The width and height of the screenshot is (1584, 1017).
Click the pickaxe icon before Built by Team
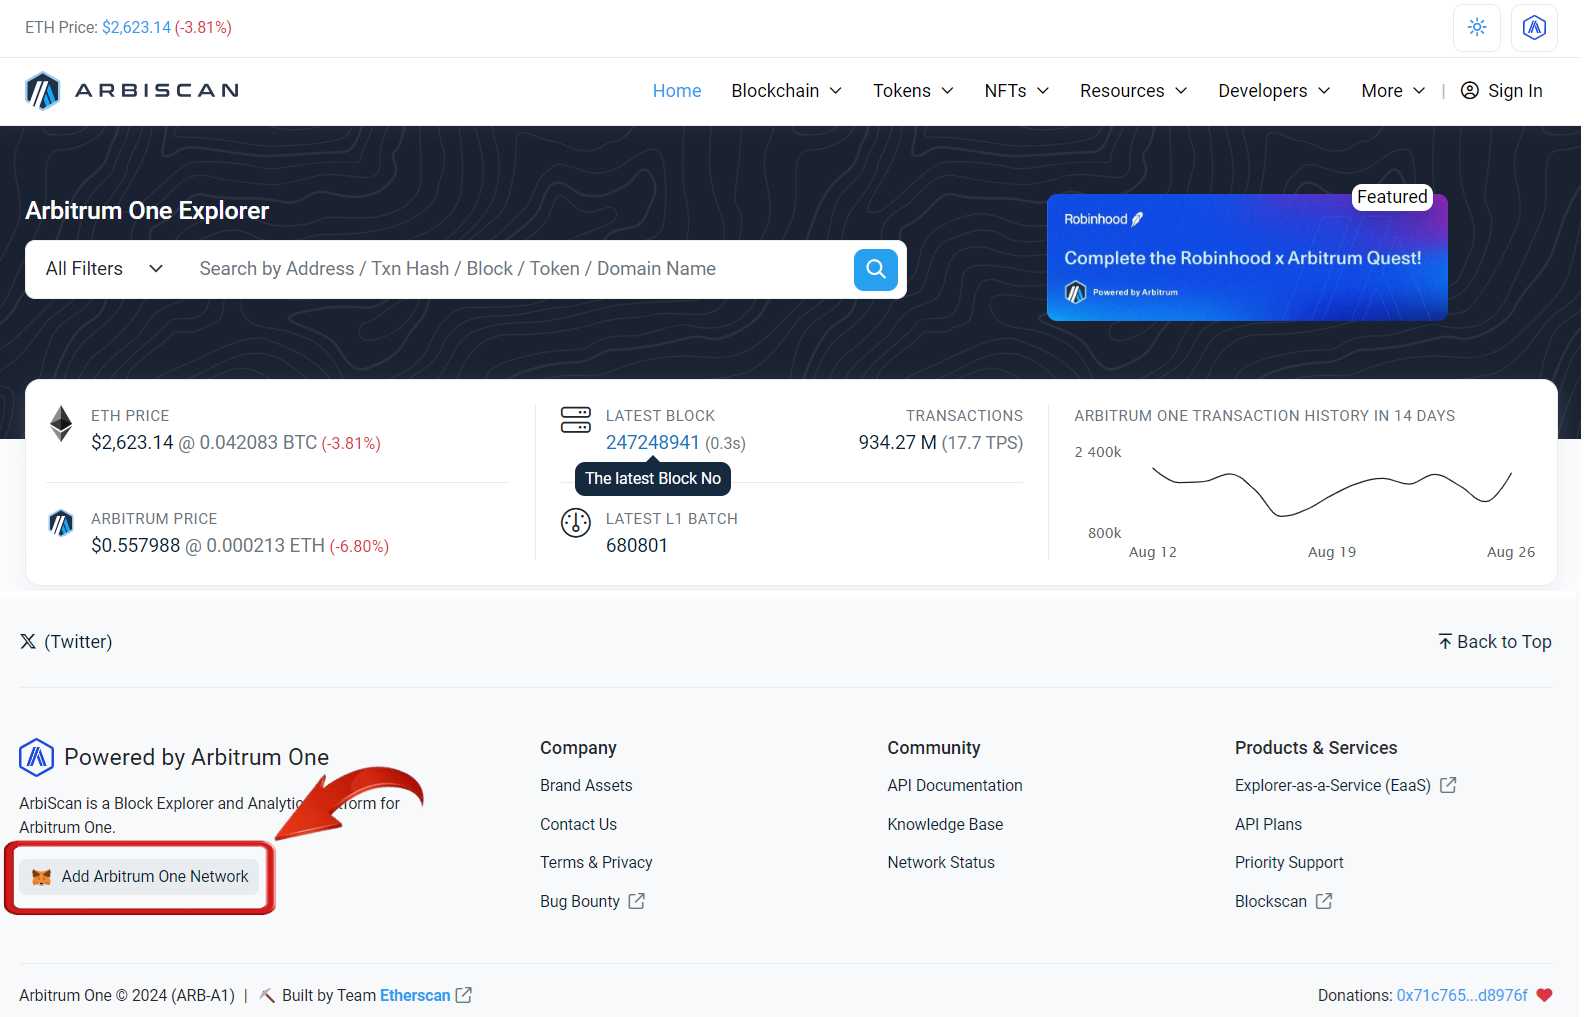point(267,996)
